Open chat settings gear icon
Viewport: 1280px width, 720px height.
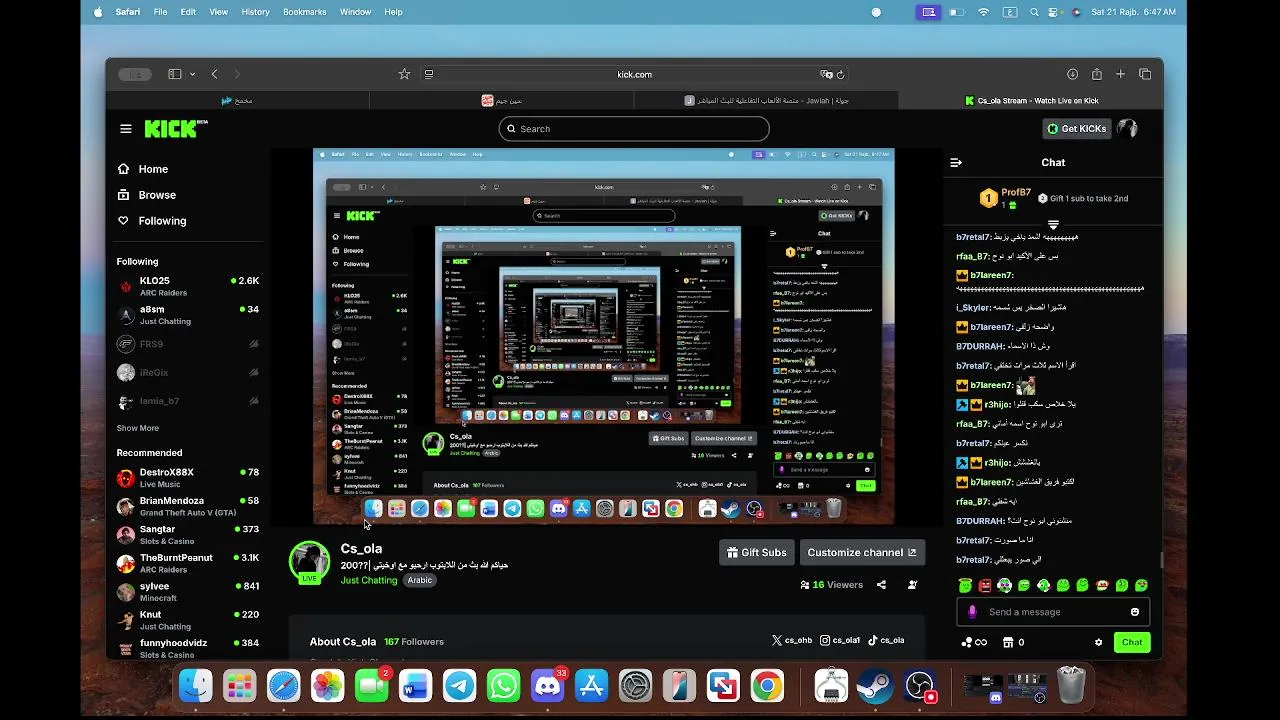click(x=1098, y=642)
